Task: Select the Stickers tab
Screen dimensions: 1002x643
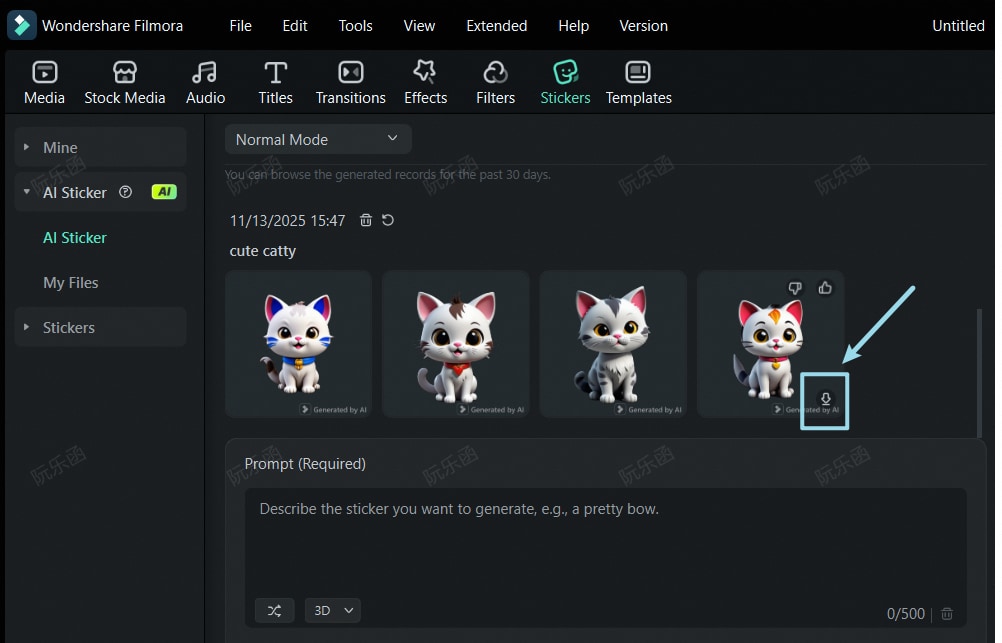Action: 565,83
